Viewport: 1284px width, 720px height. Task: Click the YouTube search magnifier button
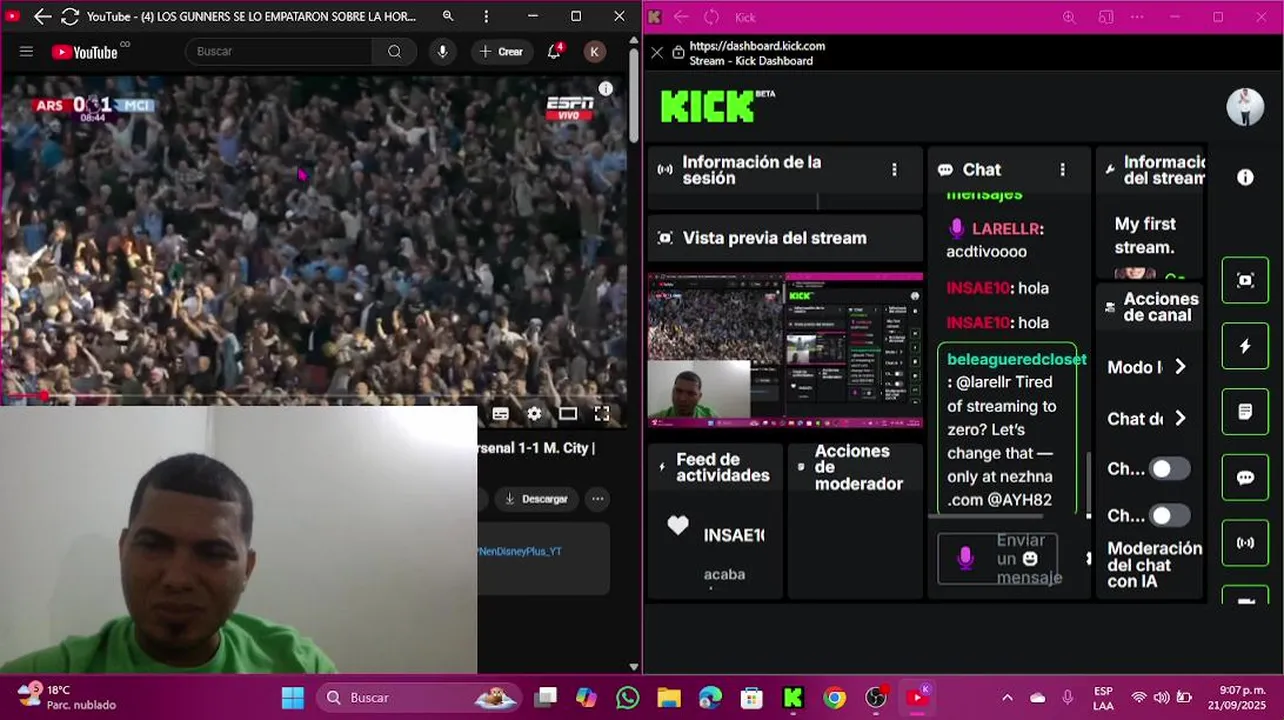(x=394, y=52)
